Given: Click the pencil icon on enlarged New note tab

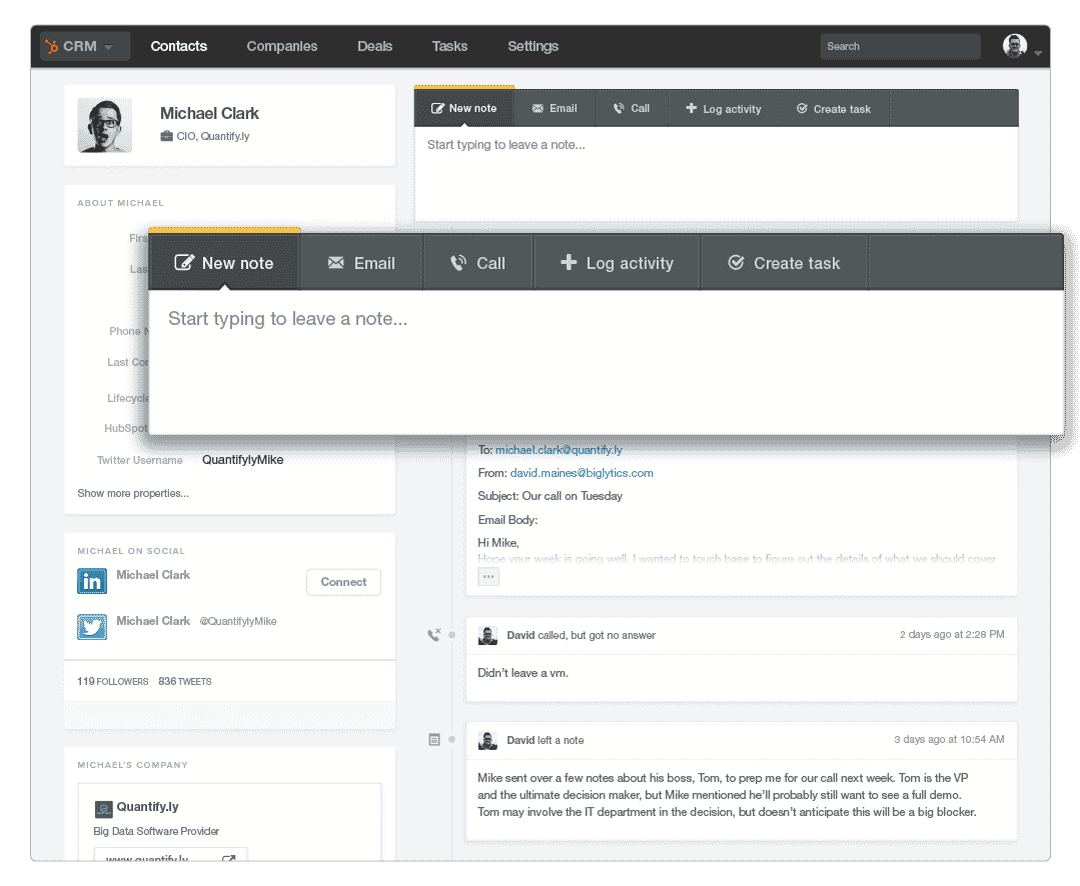Looking at the screenshot, I should 184,262.
